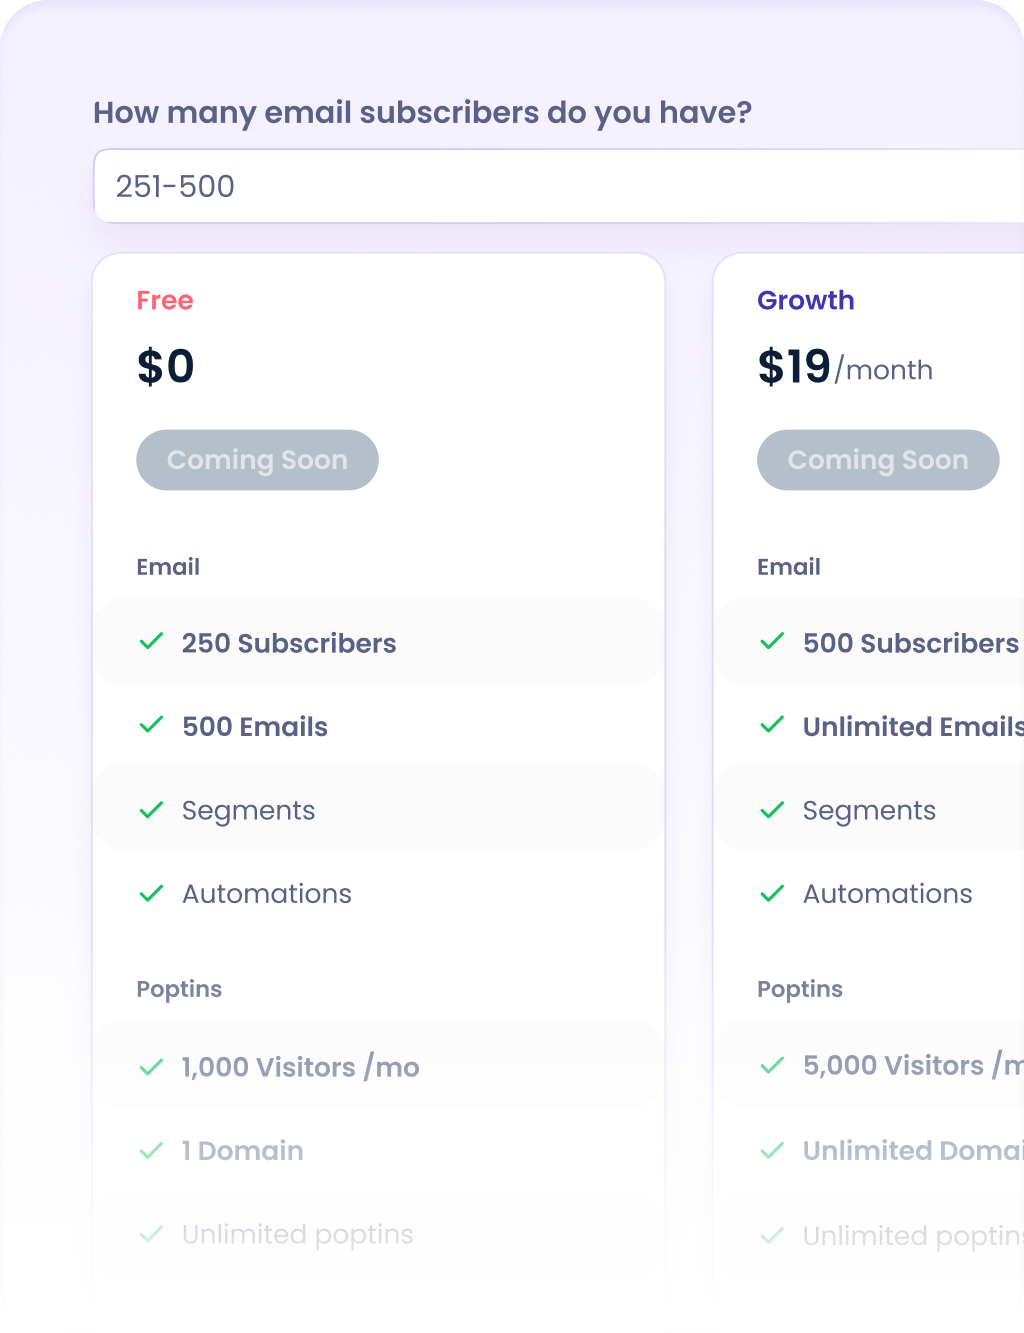Click the checkmark next to Segments on Free plan
1024x1333 pixels.
pyautogui.click(x=151, y=810)
